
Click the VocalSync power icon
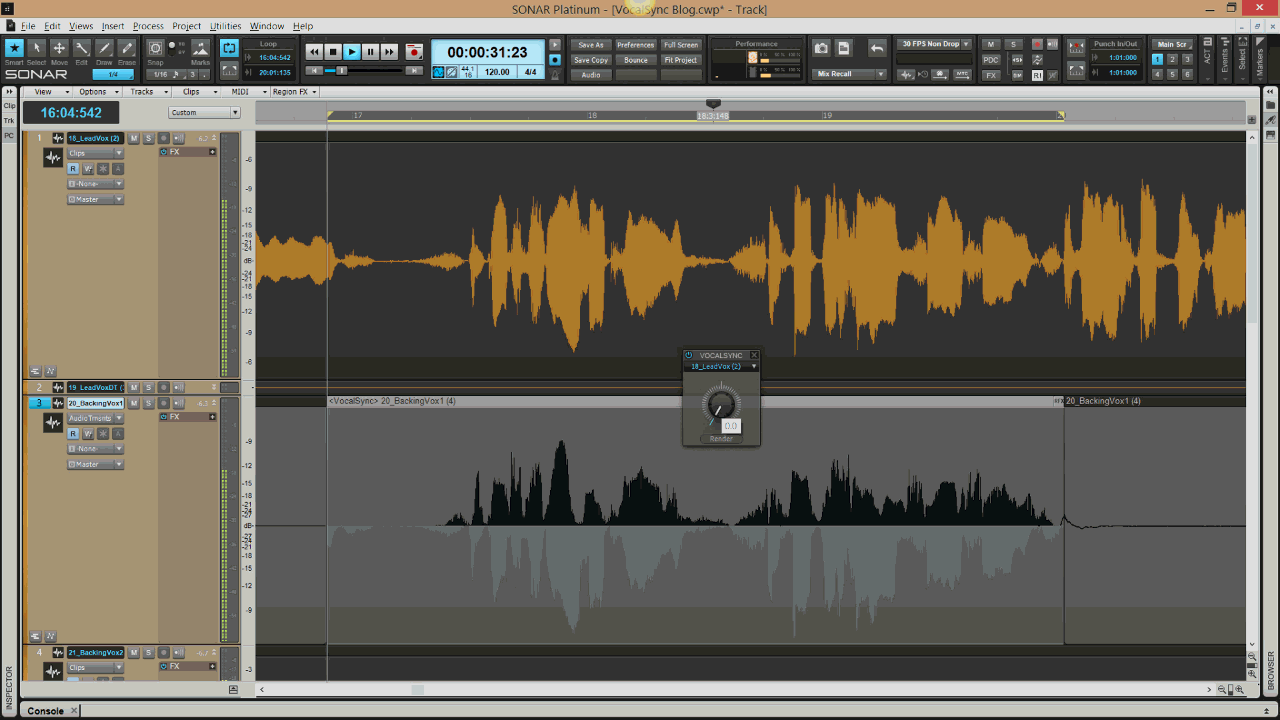point(689,355)
